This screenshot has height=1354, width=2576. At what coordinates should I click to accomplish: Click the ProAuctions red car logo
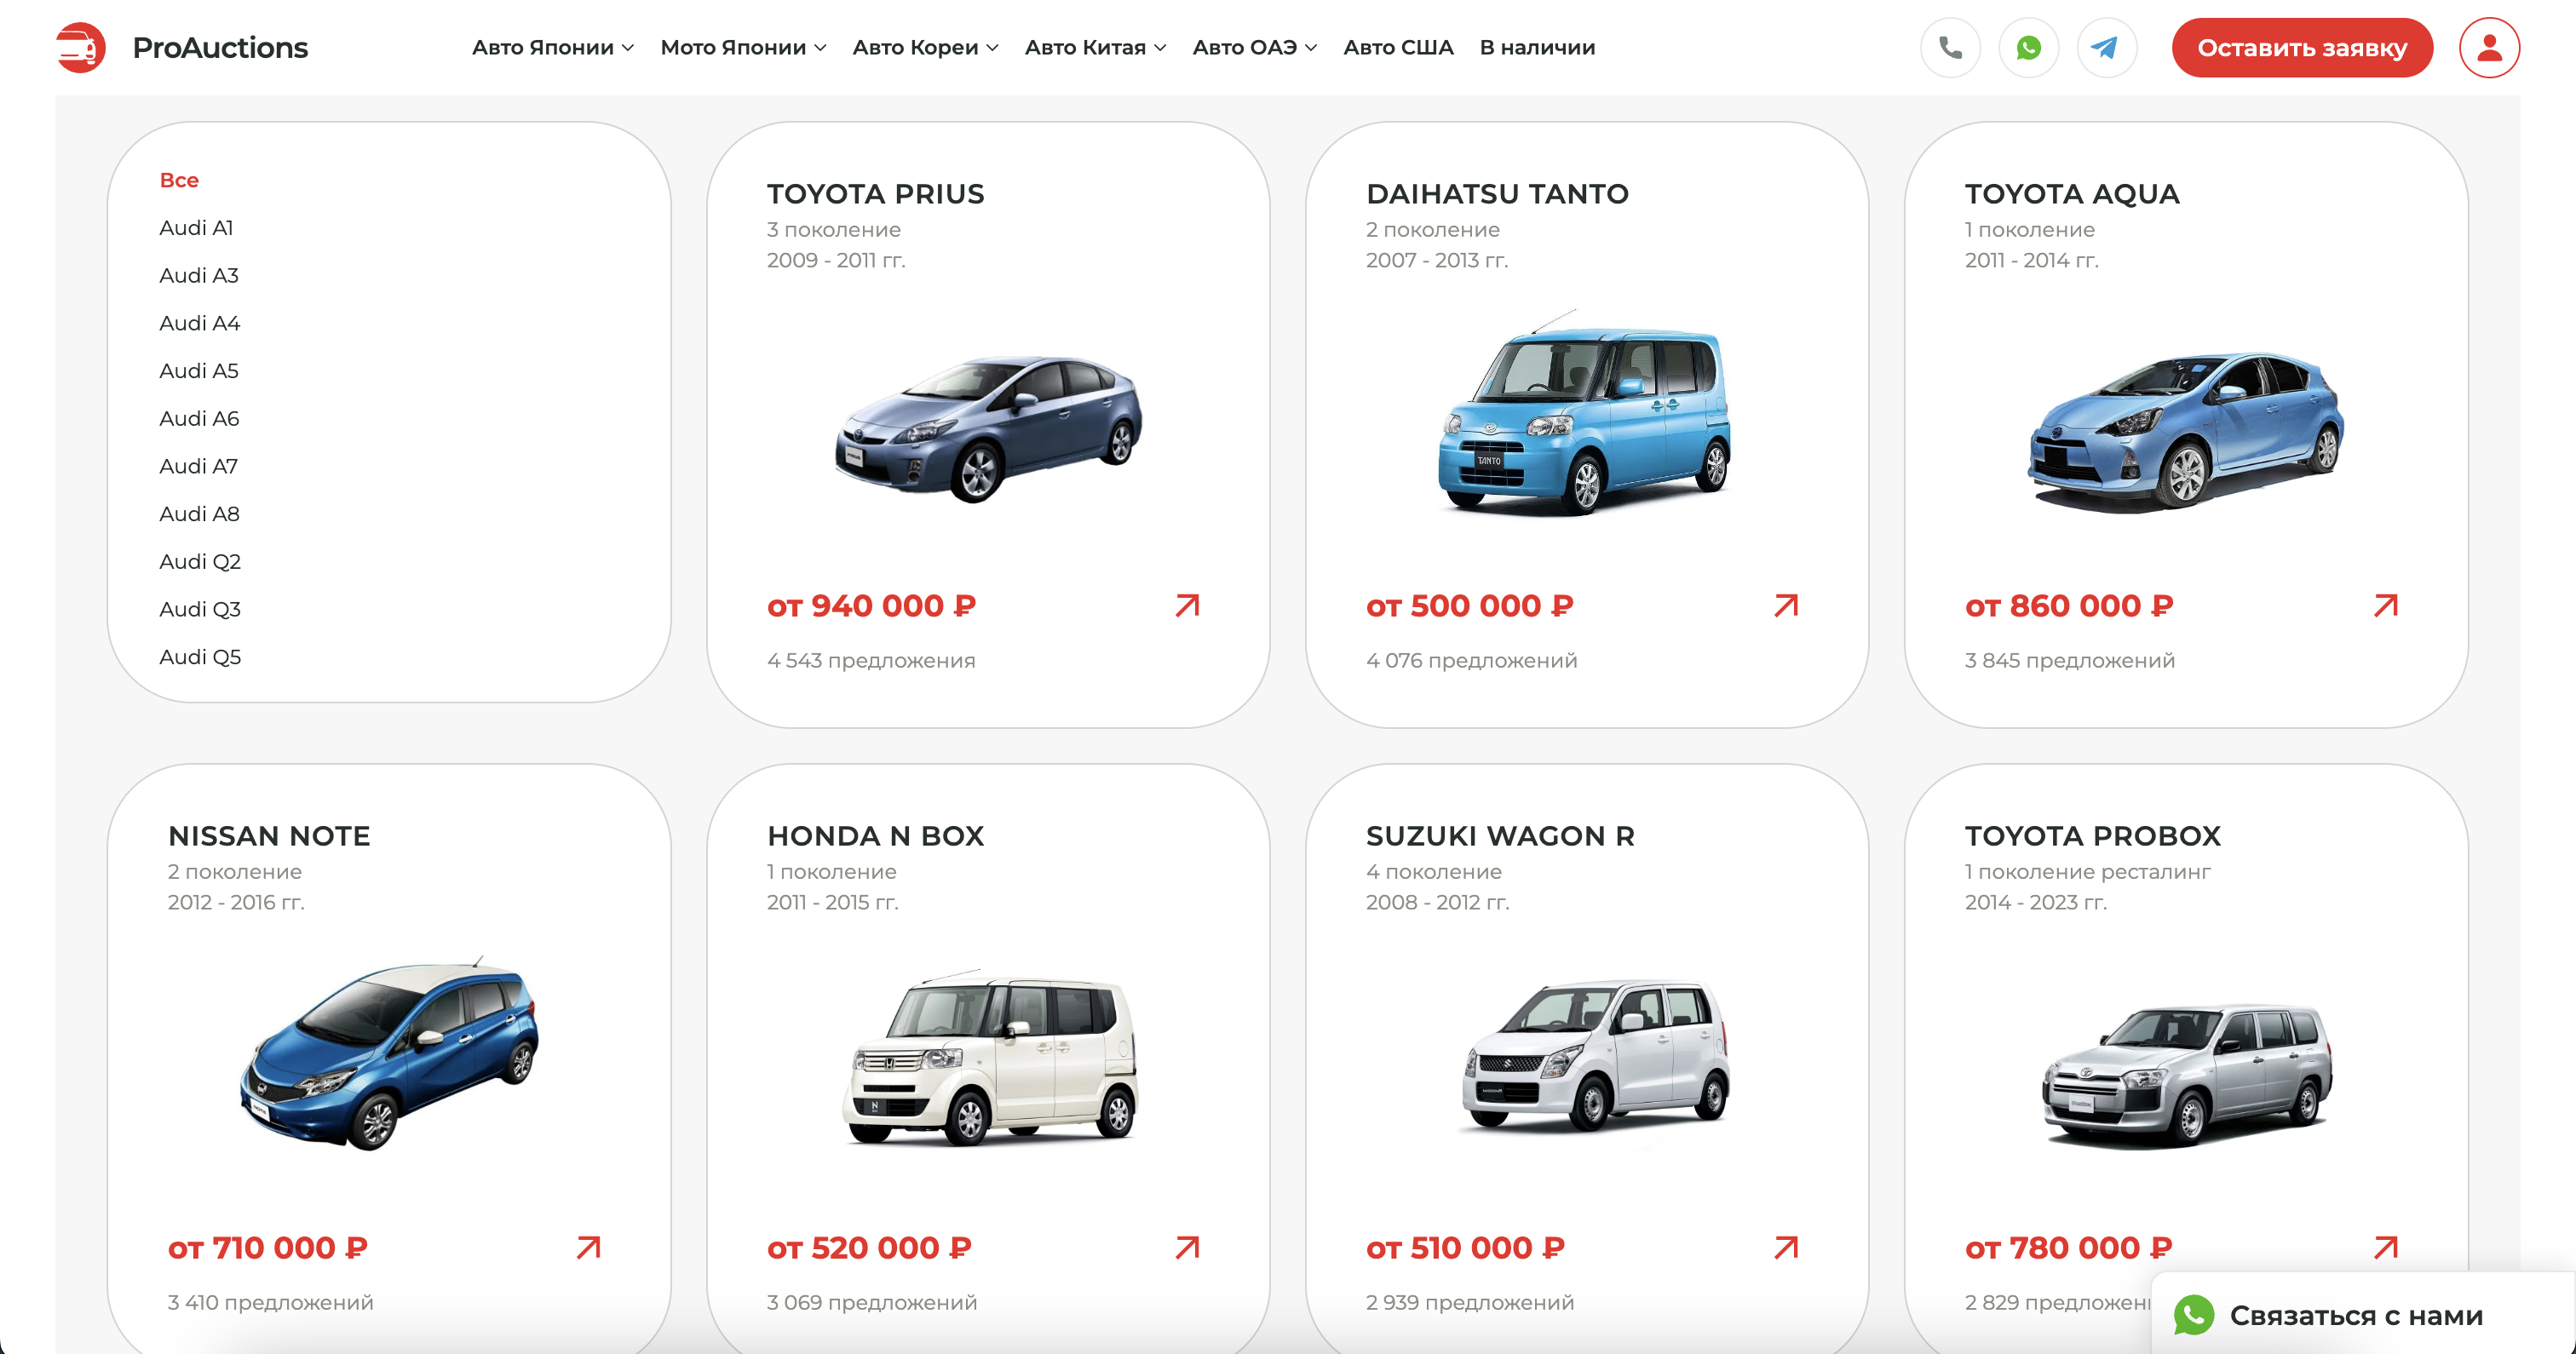click(80, 47)
